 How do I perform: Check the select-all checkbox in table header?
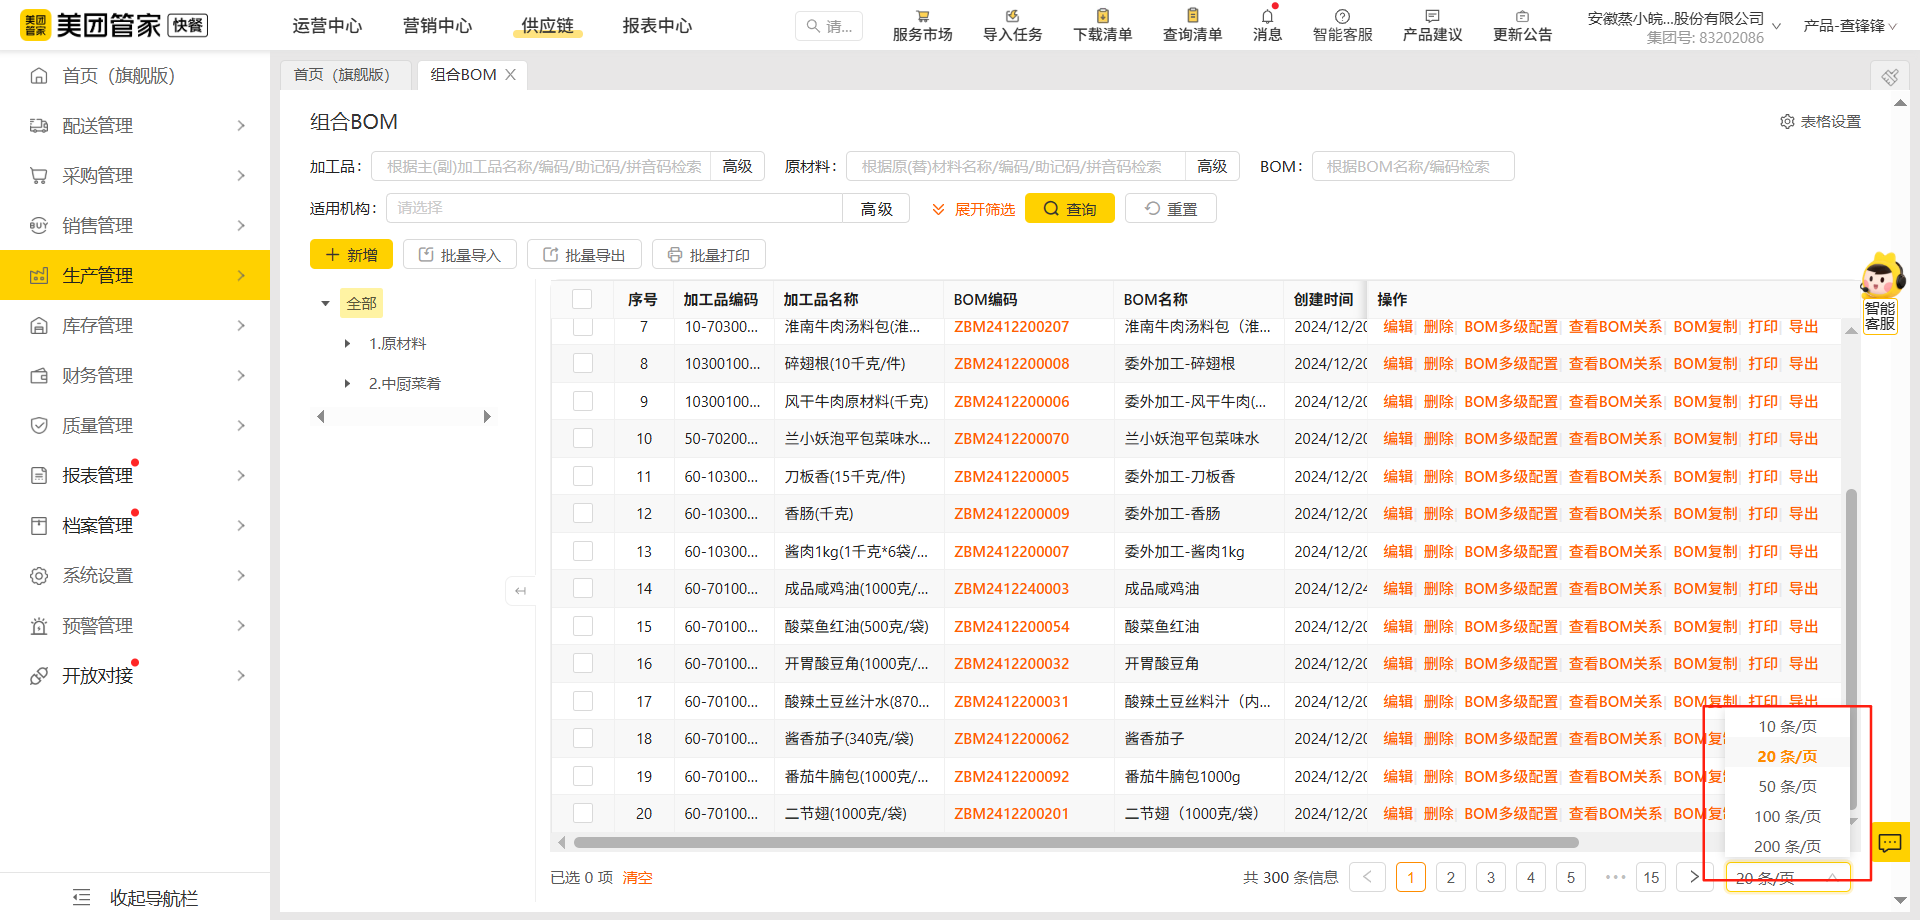(582, 299)
